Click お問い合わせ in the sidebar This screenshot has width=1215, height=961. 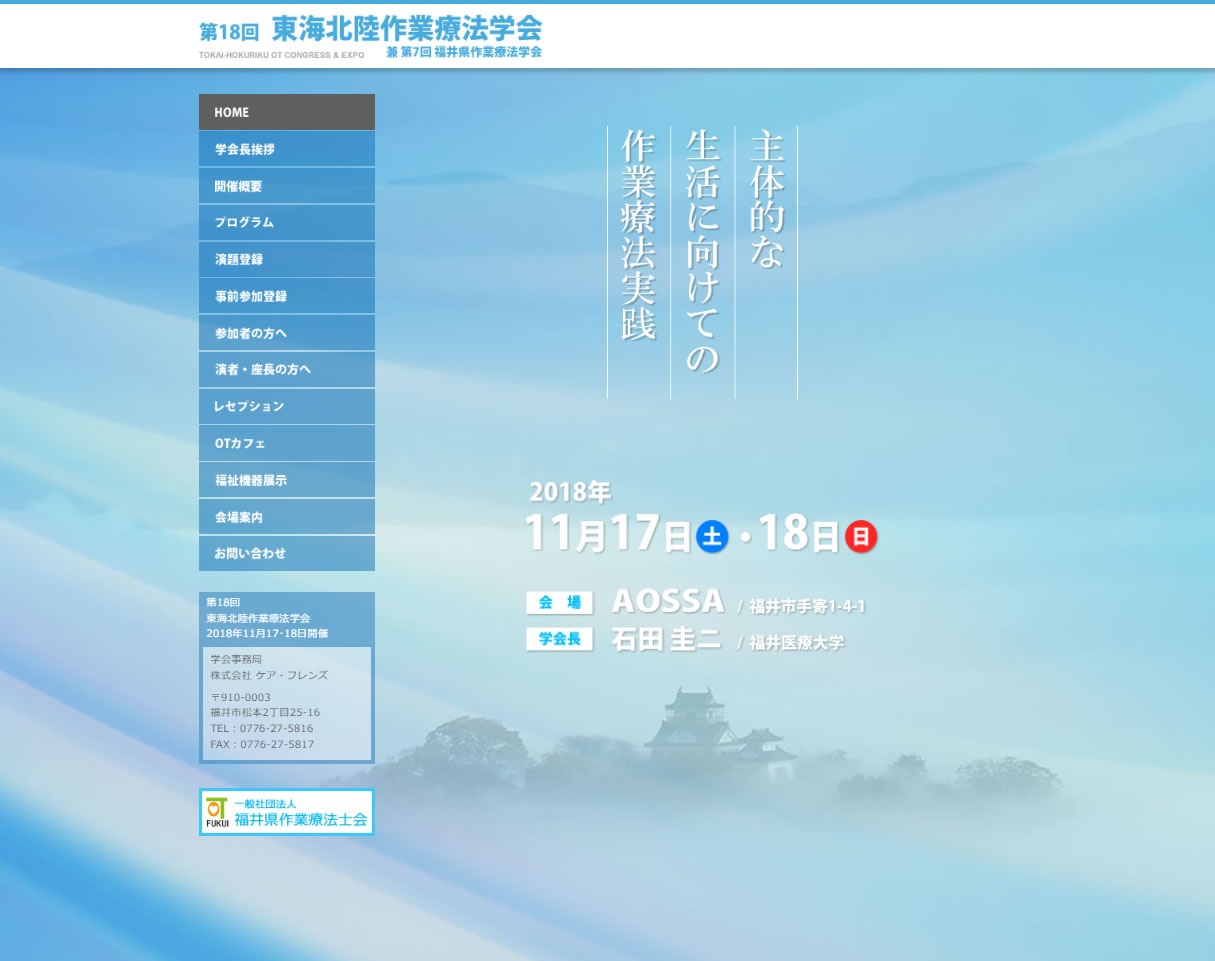286,553
